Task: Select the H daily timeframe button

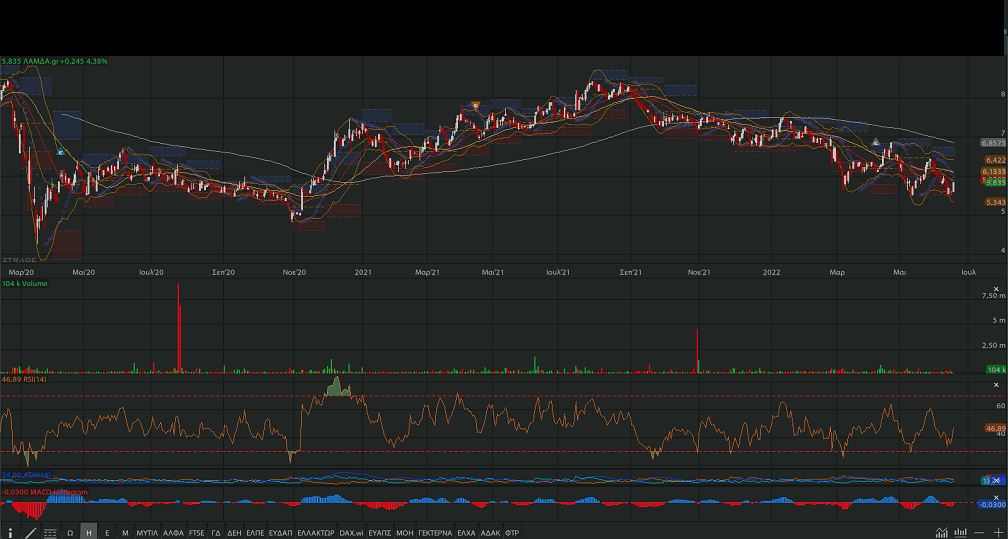Action: pyautogui.click(x=89, y=532)
